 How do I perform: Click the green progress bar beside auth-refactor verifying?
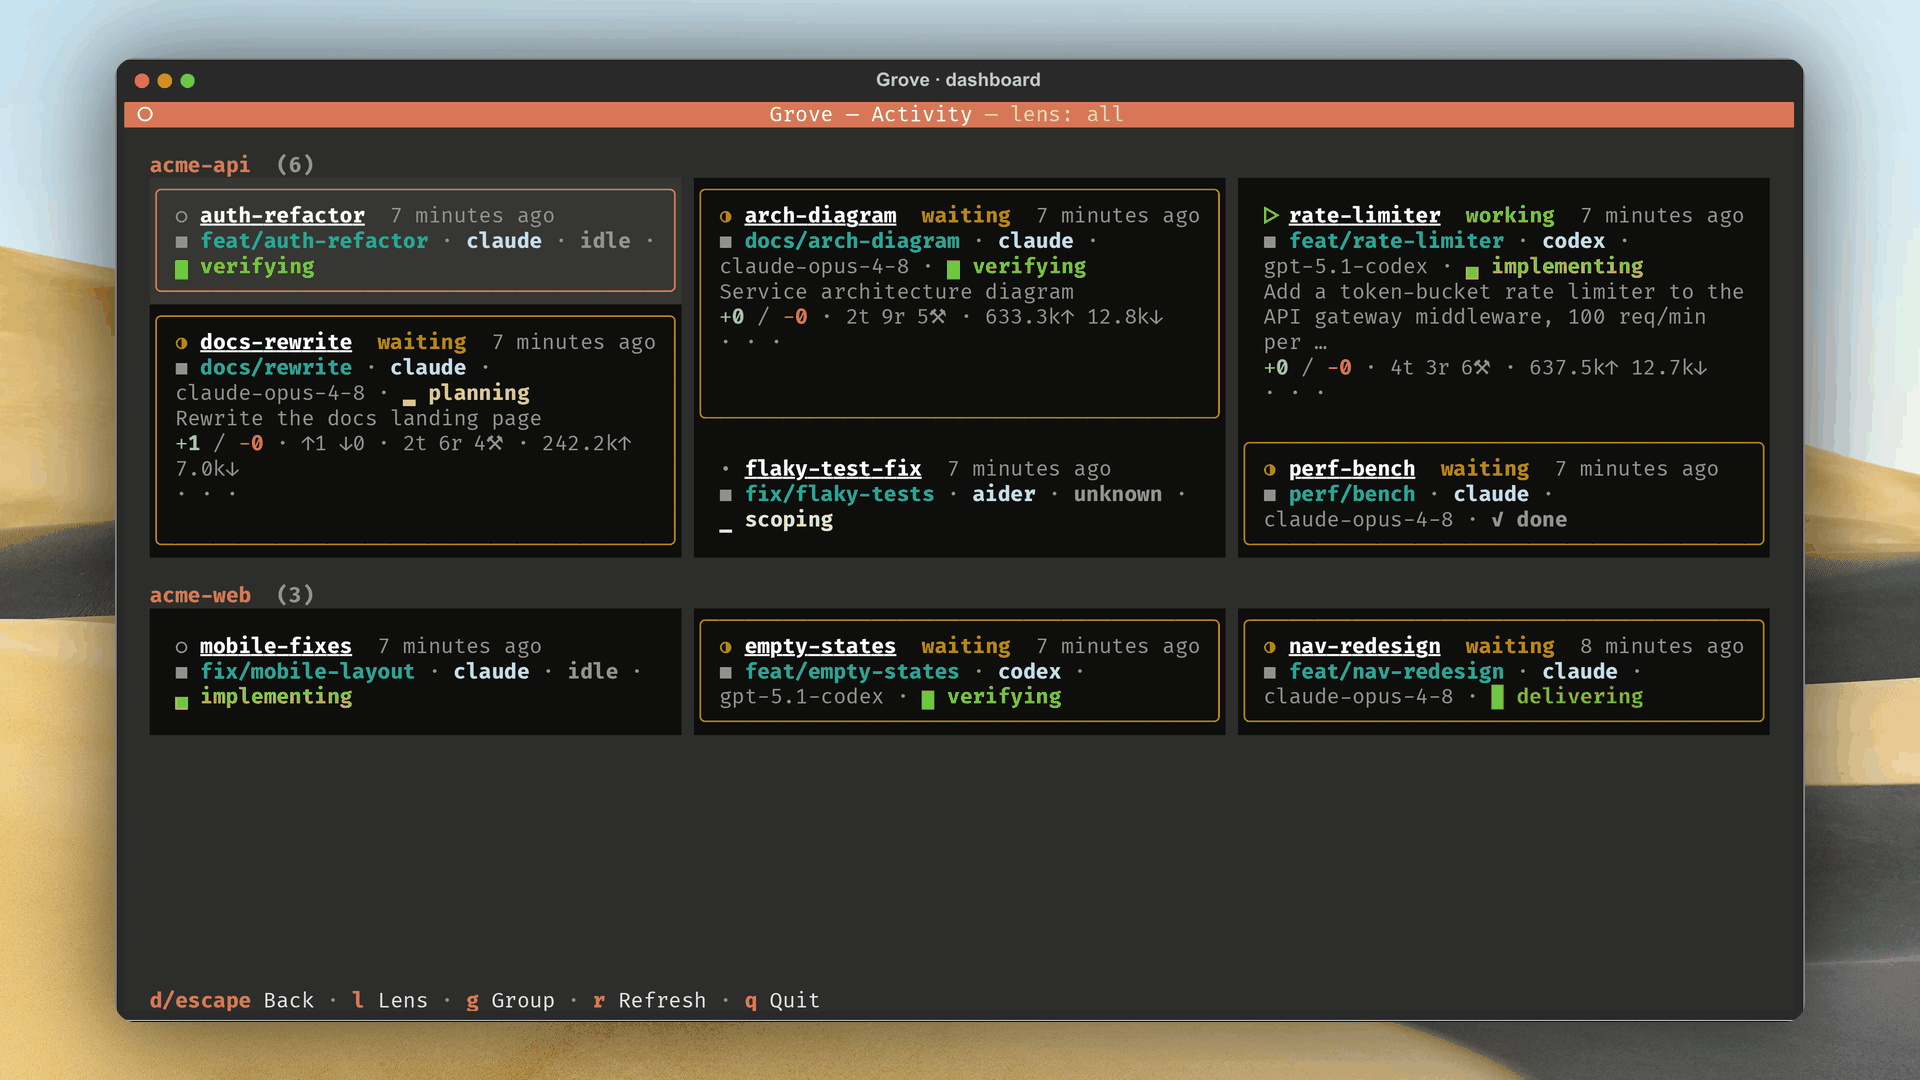click(x=181, y=269)
